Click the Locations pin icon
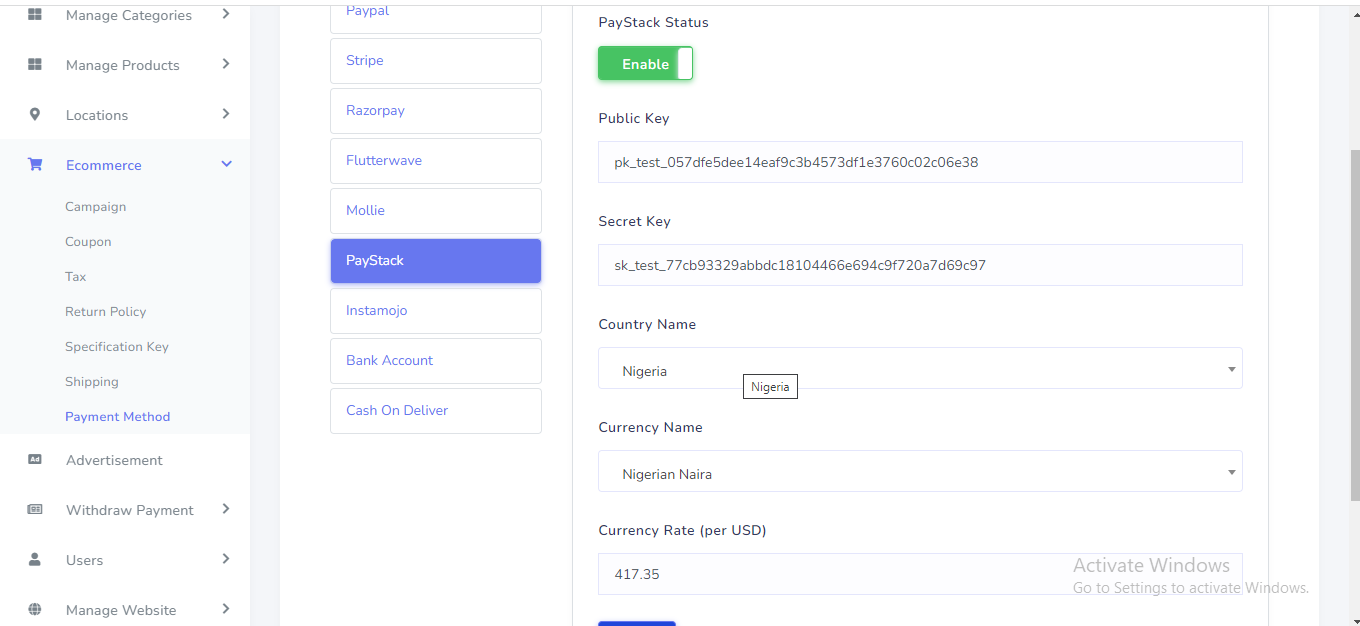The width and height of the screenshot is (1360, 626). point(35,115)
